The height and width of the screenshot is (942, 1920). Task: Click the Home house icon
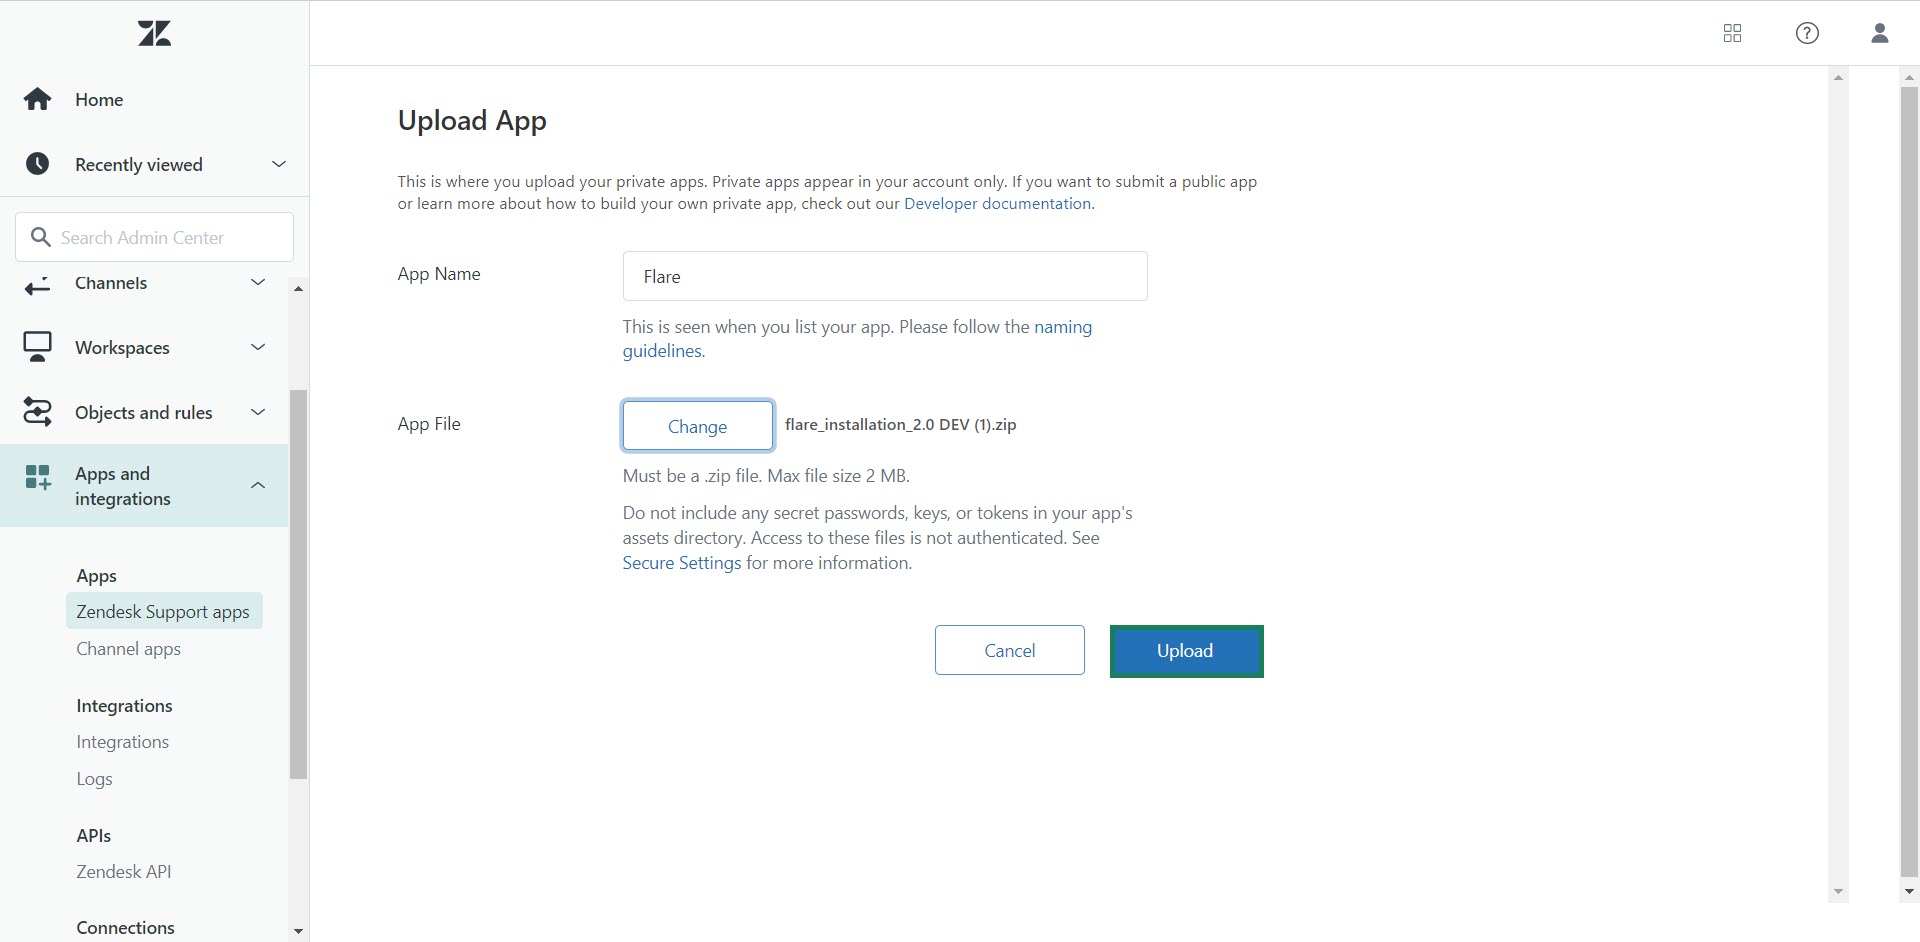tap(38, 99)
